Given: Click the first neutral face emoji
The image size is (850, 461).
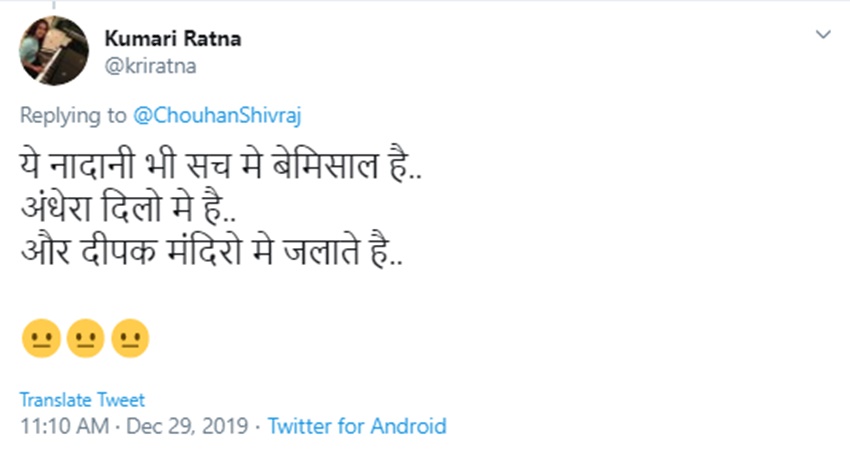Looking at the screenshot, I should tap(40, 339).
